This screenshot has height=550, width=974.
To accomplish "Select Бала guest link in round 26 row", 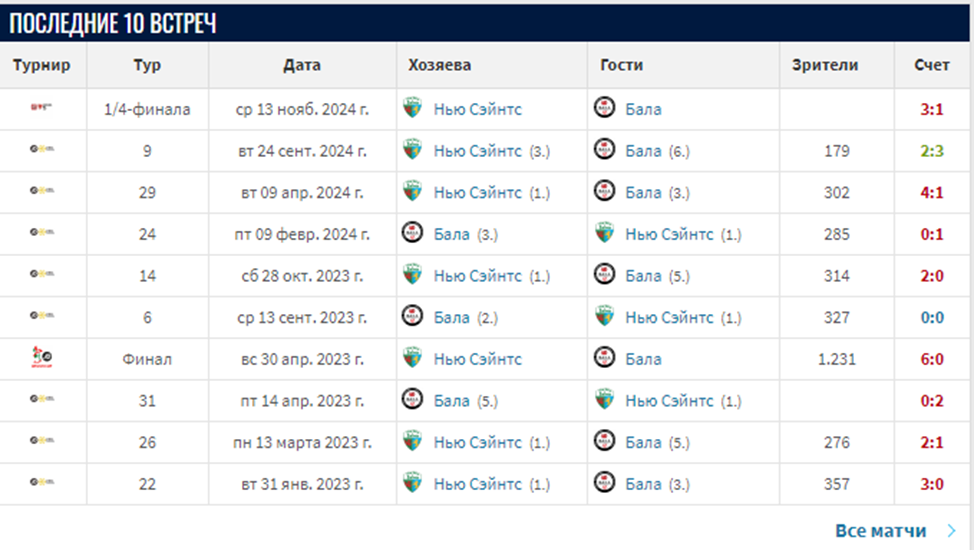I will point(643,442).
